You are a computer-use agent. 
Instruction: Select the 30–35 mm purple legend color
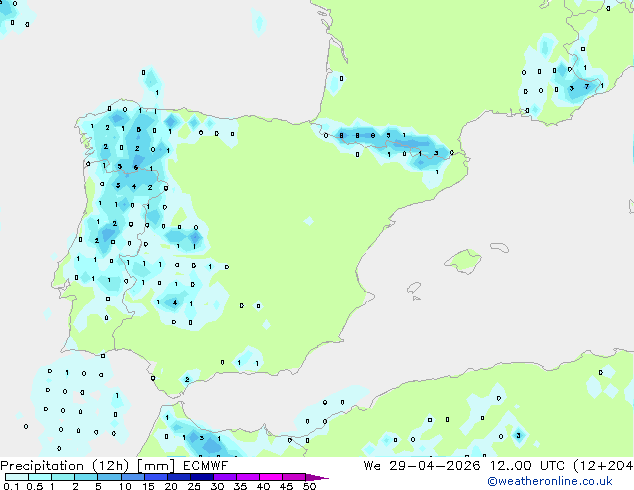[x=224, y=477]
